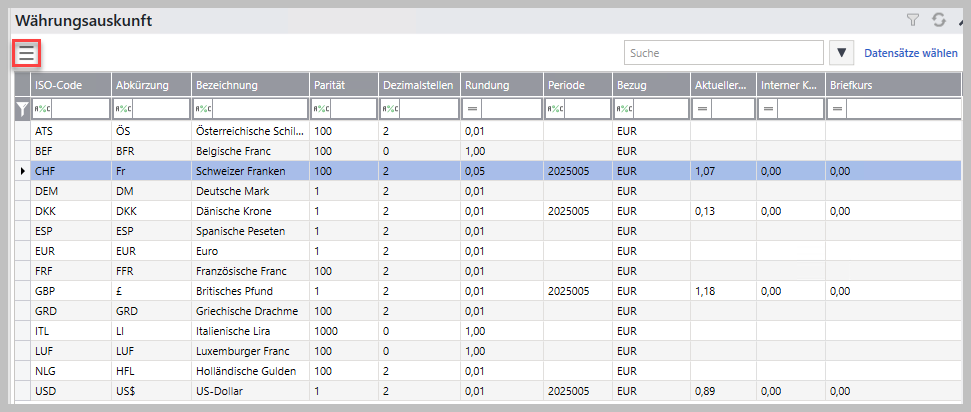The image size is (971, 412).
Task: Click the row selector for GBP row
Action: [23, 291]
